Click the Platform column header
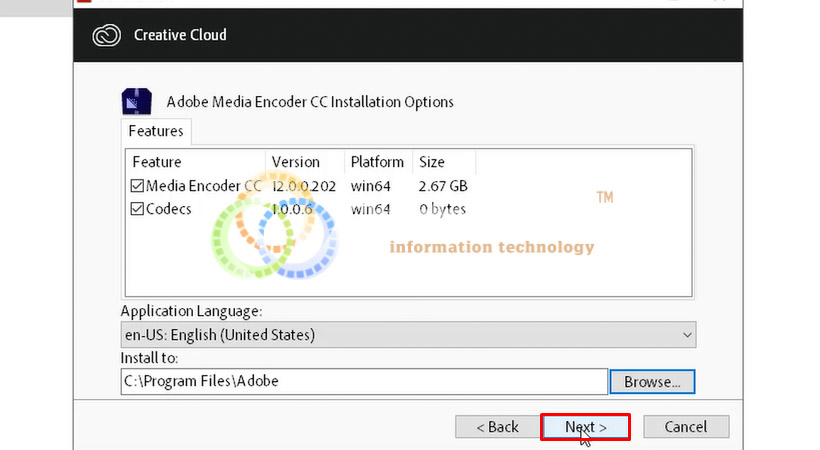Screen dimensions: 820x450 pyautogui.click(x=379, y=162)
